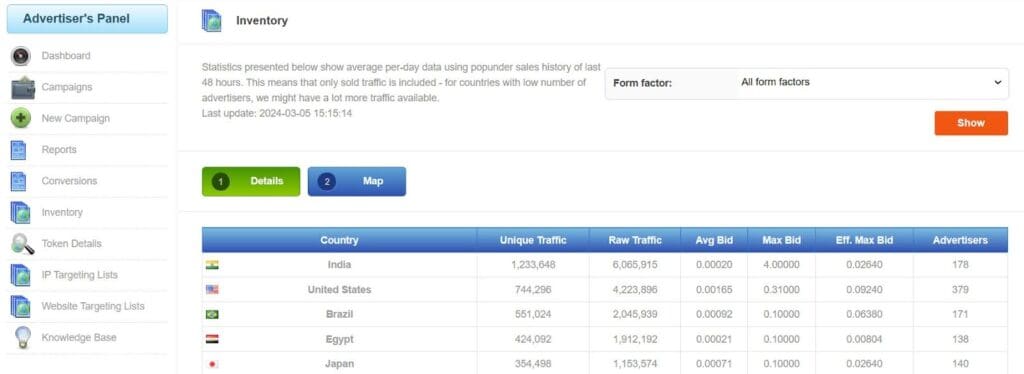Screen dimensions: 1024x374
Task: Open IP Targeting Lists page
Action: (x=80, y=275)
